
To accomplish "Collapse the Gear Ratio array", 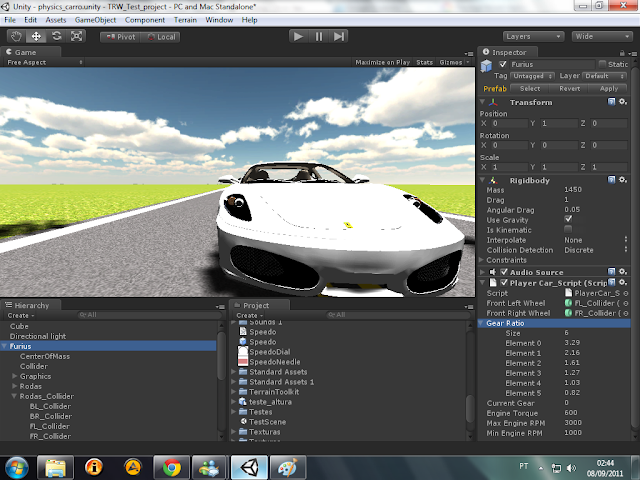I will click(x=481, y=323).
